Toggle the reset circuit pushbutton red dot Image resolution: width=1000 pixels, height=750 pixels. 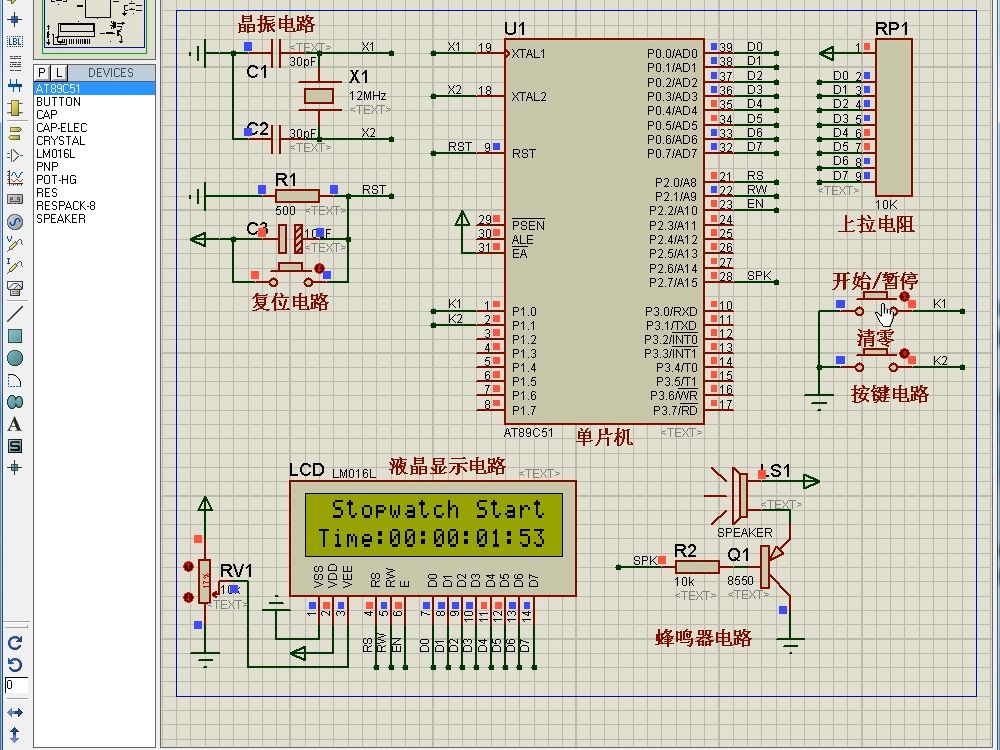(320, 268)
